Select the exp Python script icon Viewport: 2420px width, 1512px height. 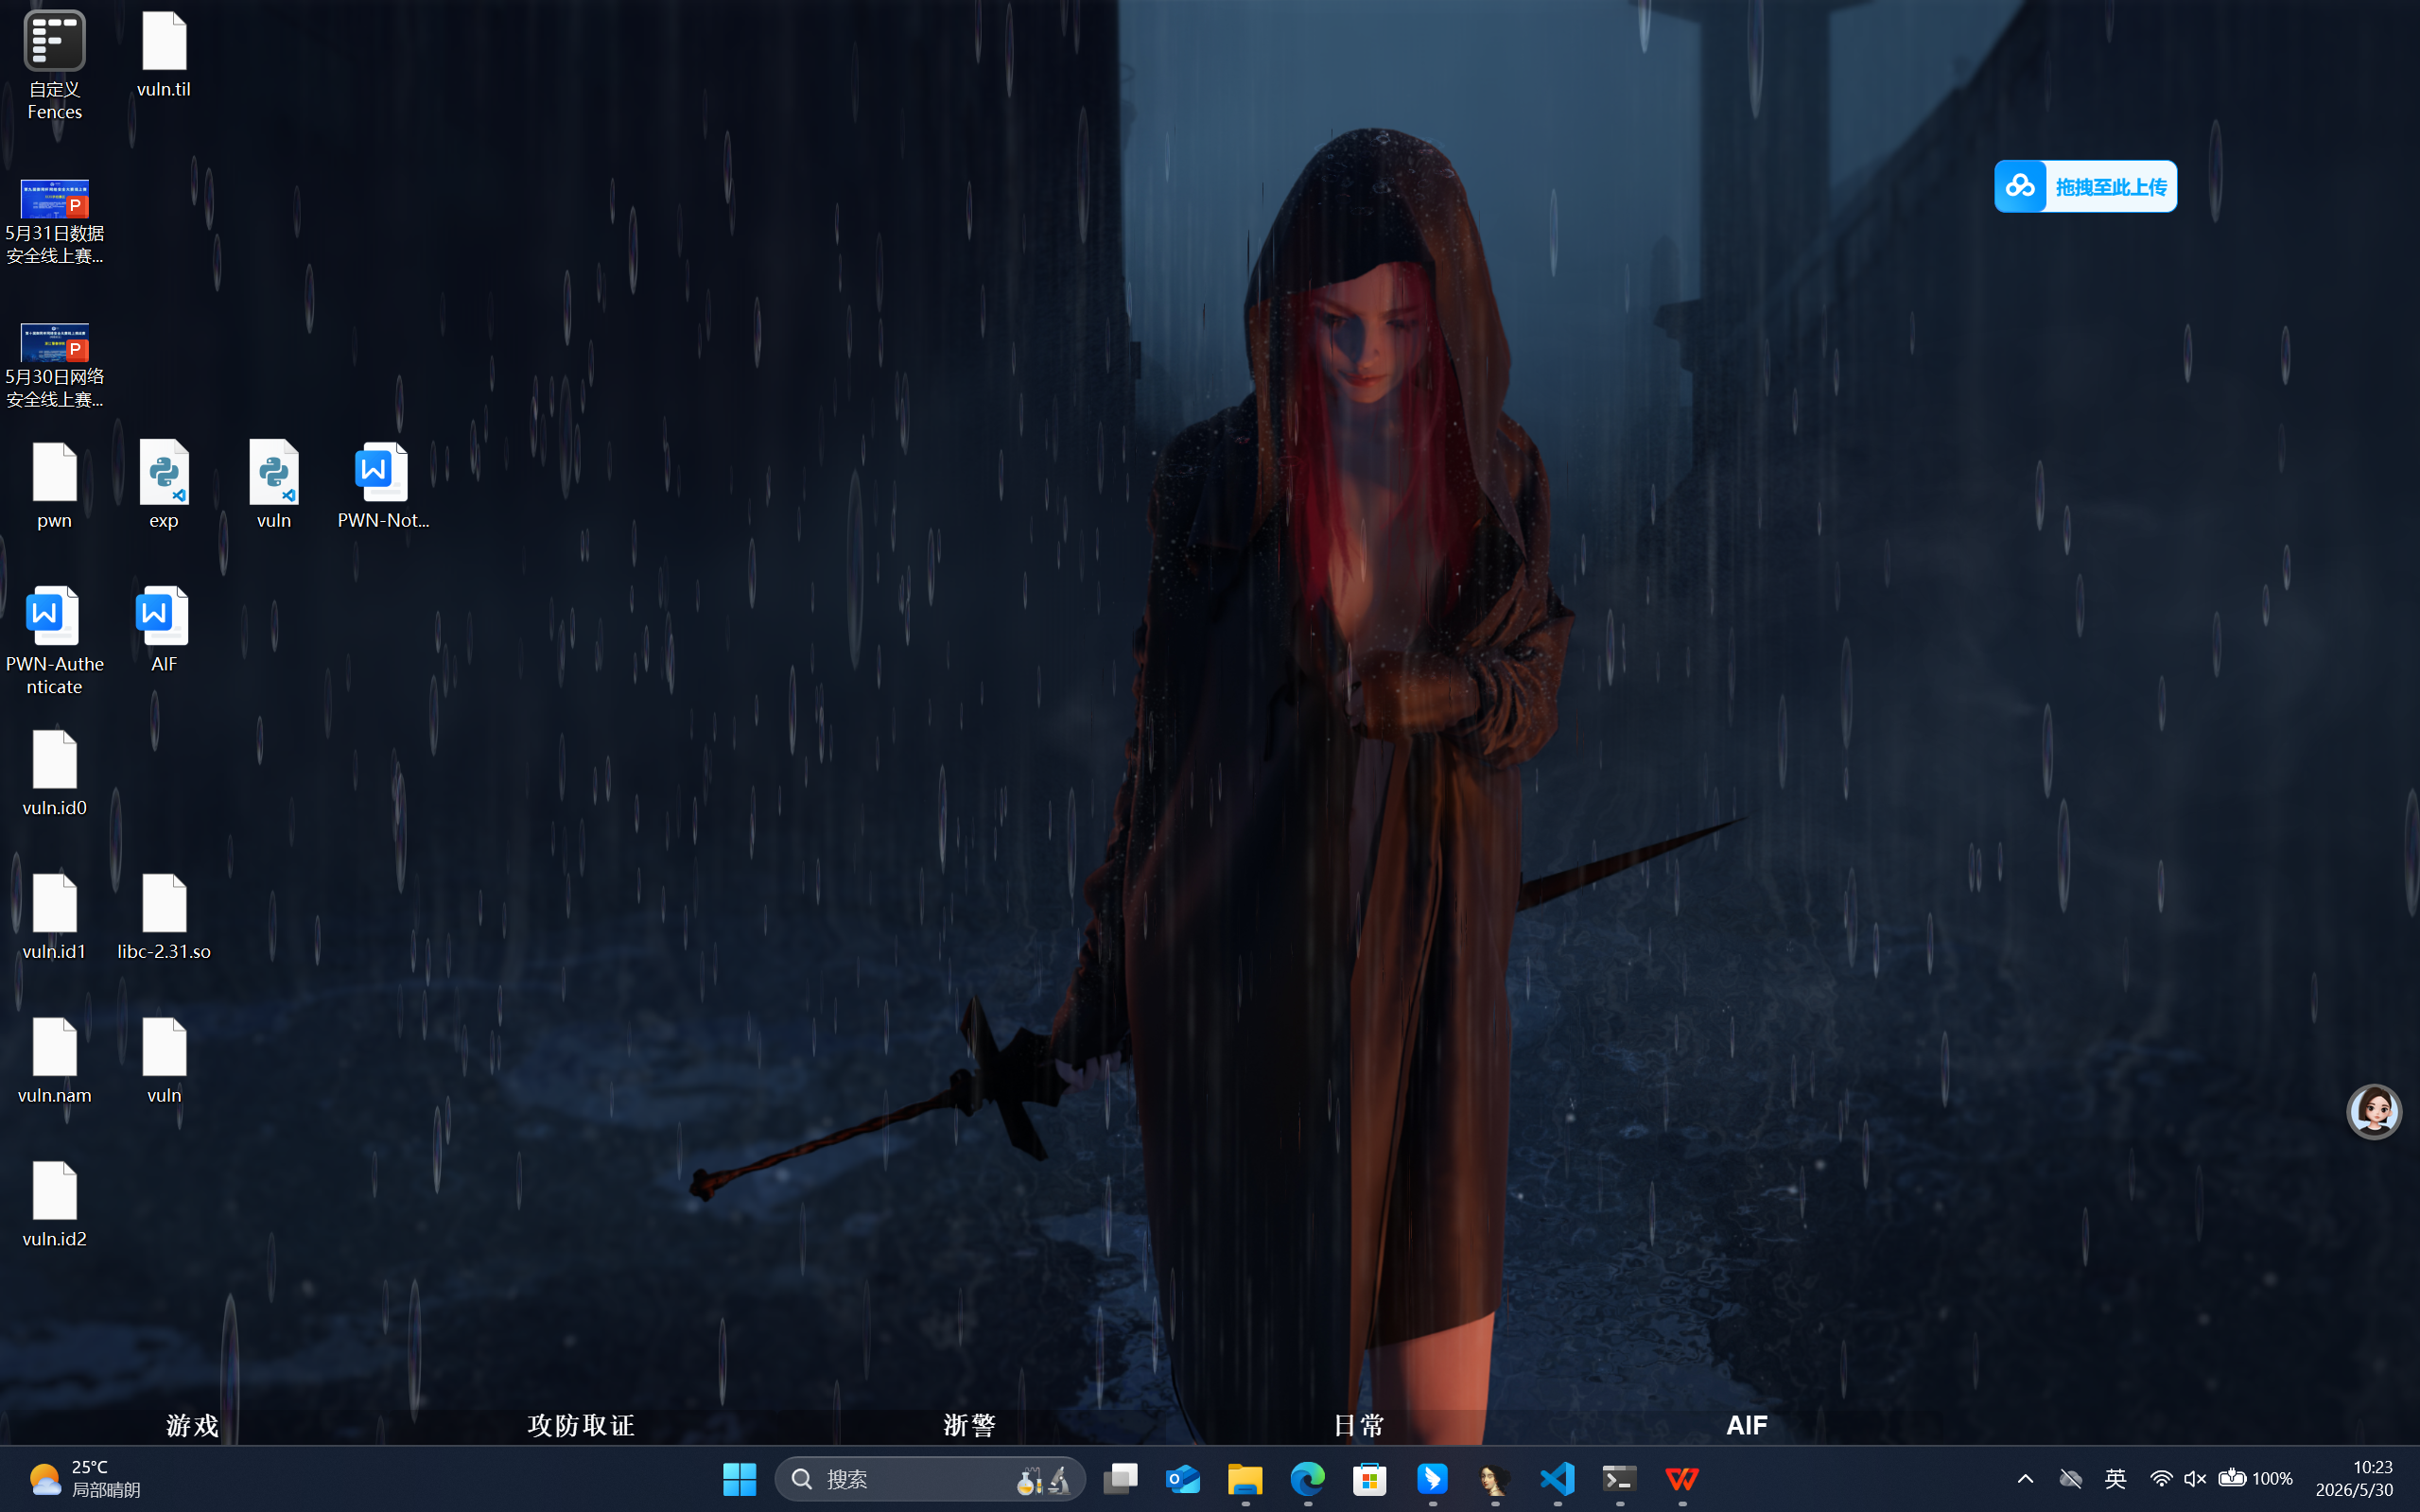(164, 486)
